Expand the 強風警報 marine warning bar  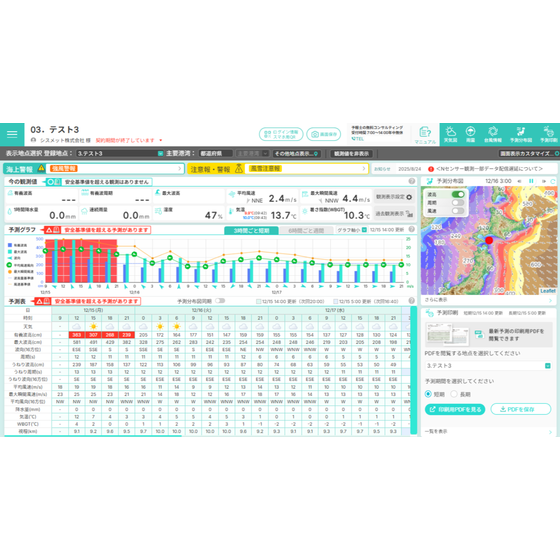point(115,169)
